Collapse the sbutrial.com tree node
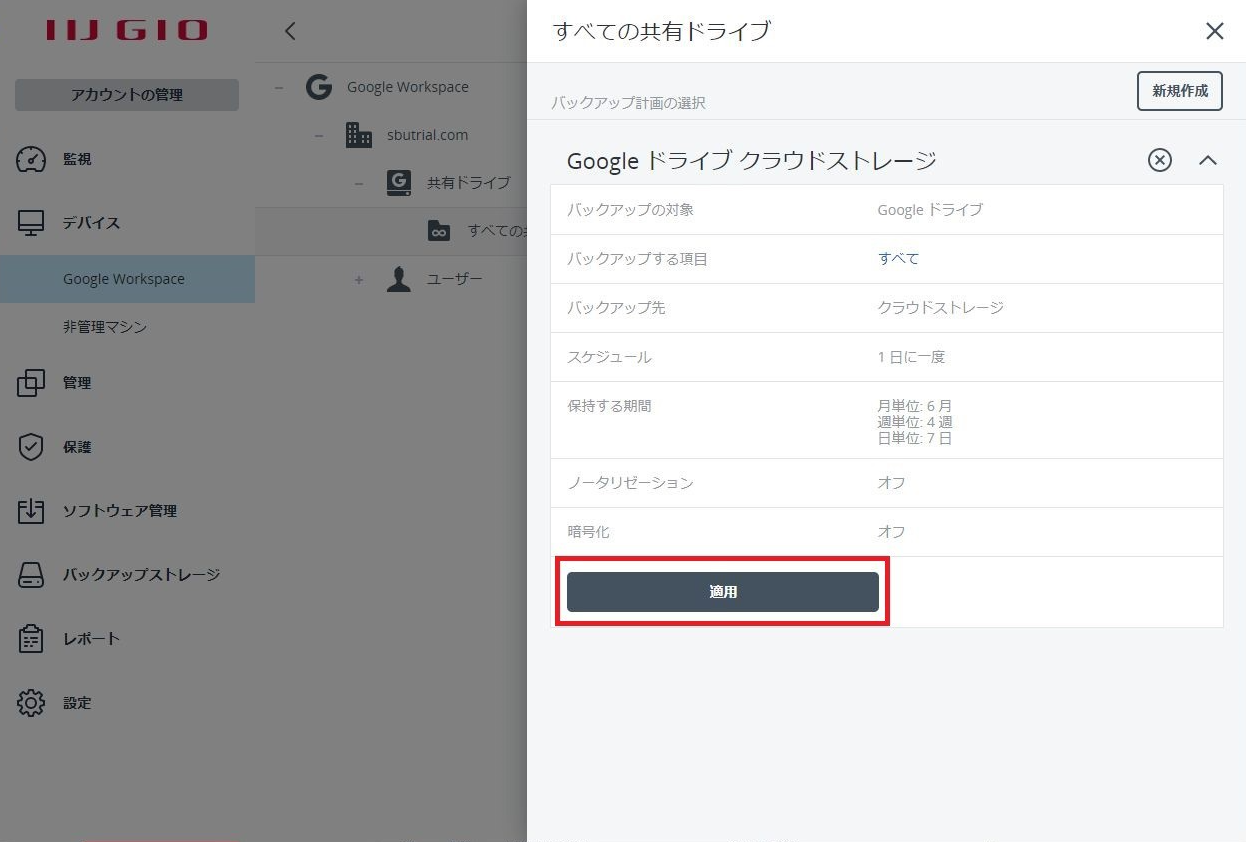Screen dimensions: 1246x842 [319, 135]
